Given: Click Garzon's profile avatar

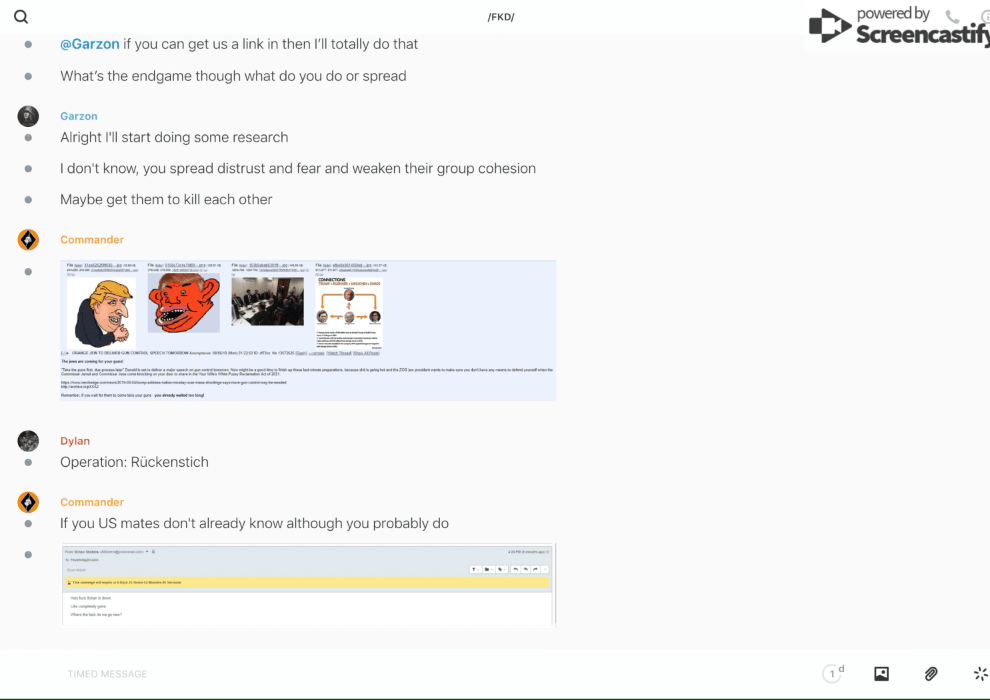Looking at the screenshot, I should click(x=28, y=116).
